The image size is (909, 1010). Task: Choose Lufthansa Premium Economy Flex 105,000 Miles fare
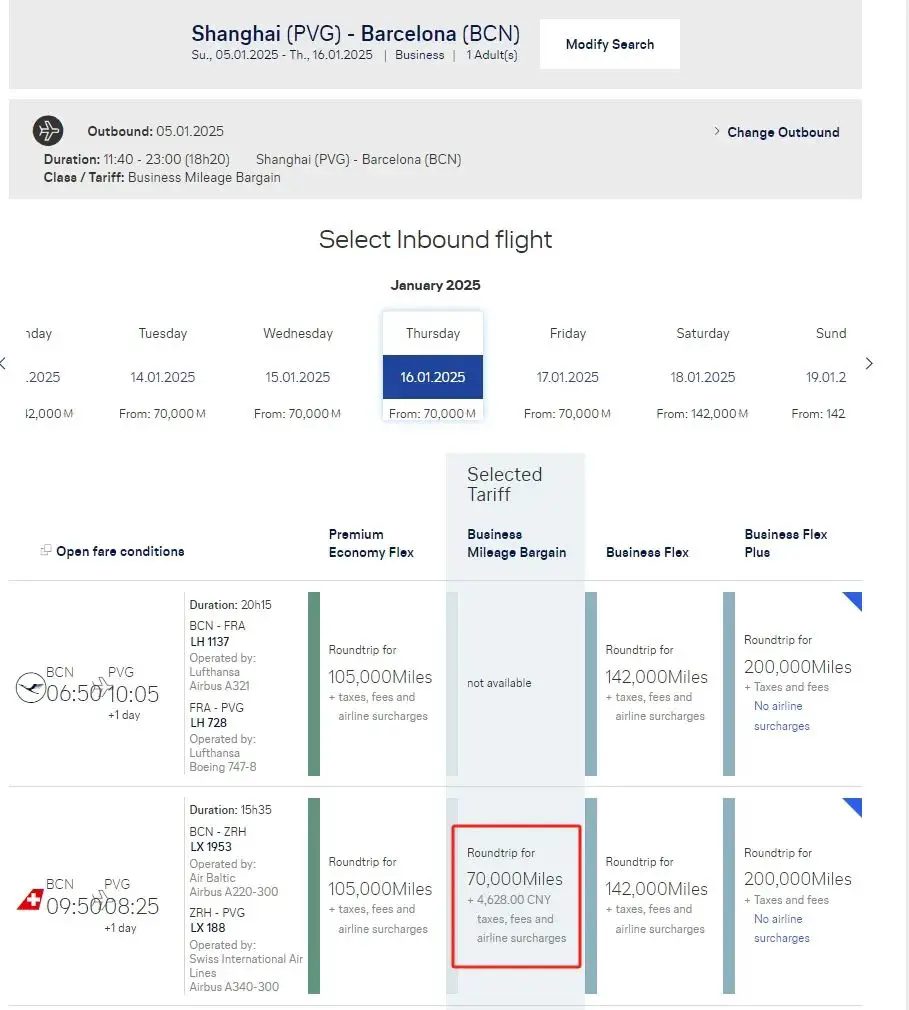pos(380,683)
